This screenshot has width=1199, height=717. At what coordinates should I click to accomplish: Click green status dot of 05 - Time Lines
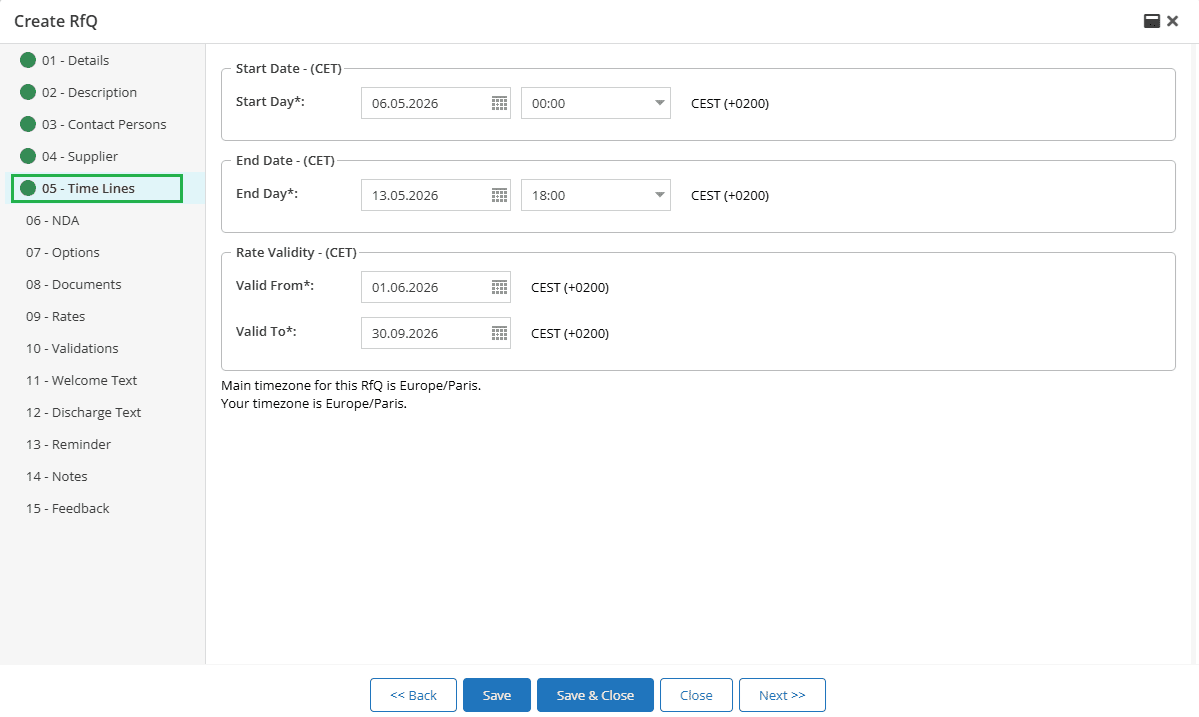pyautogui.click(x=28, y=188)
